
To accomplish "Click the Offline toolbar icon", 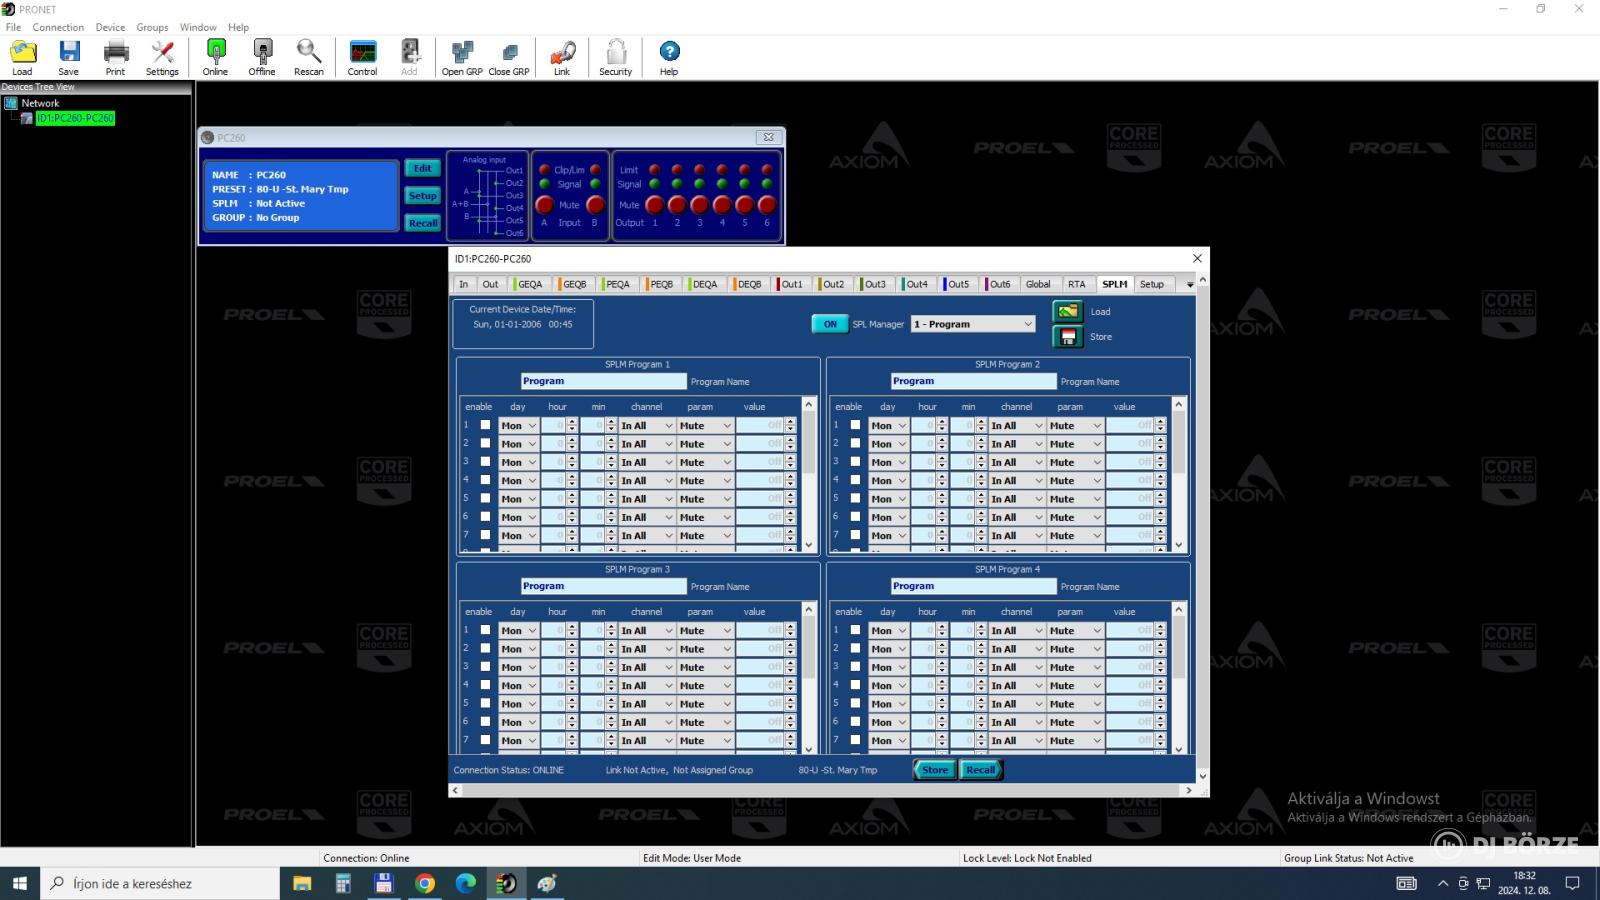I will (262, 57).
